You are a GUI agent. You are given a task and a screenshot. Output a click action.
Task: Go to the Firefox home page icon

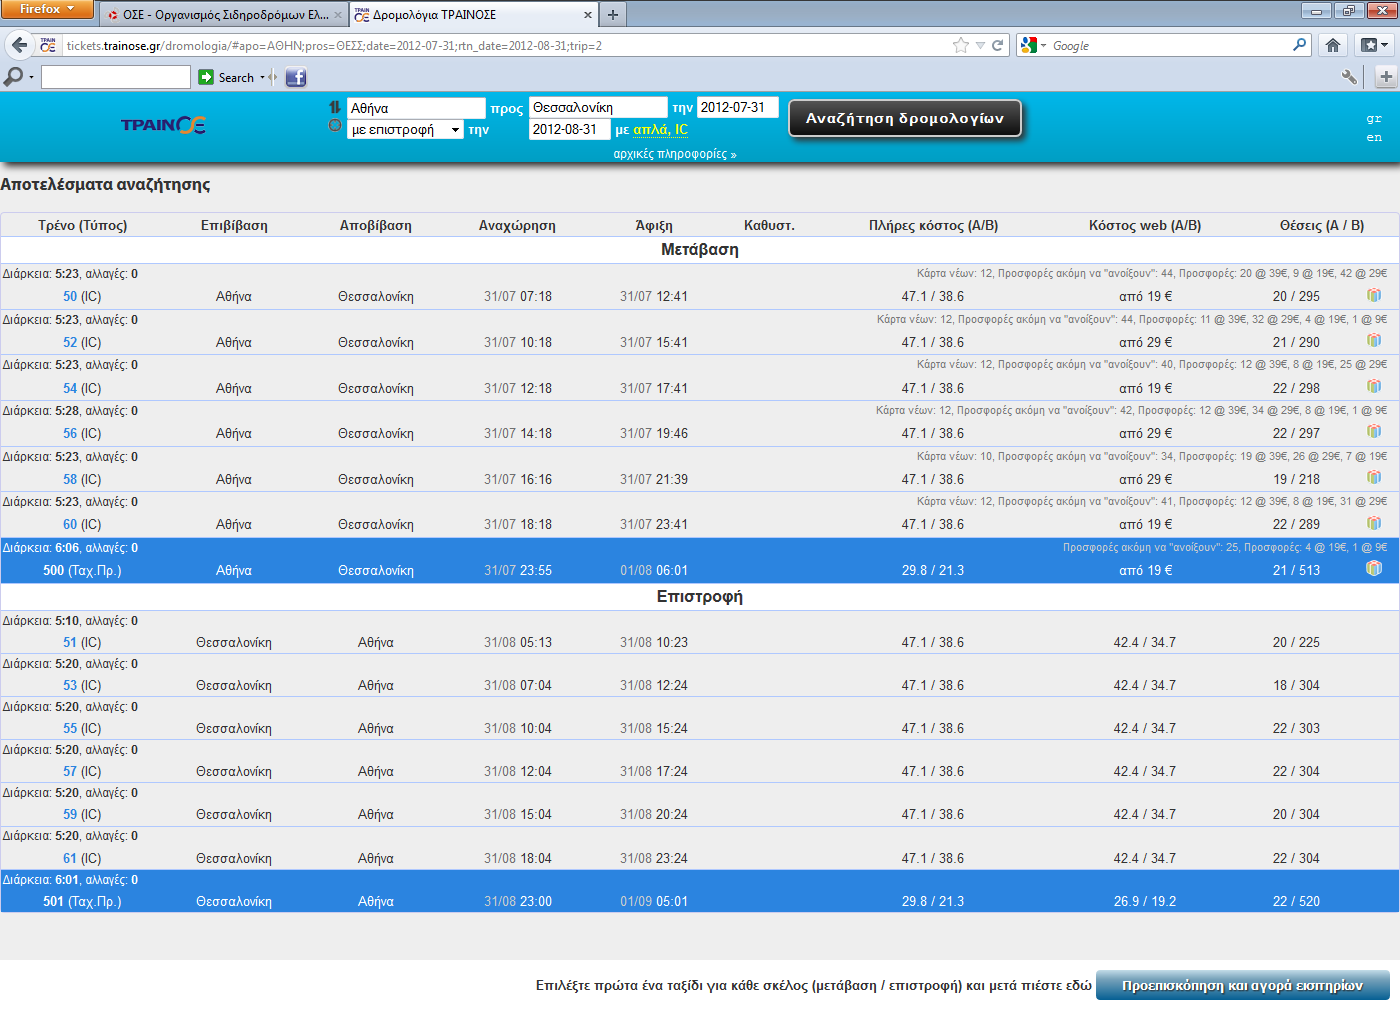pos(1333,45)
